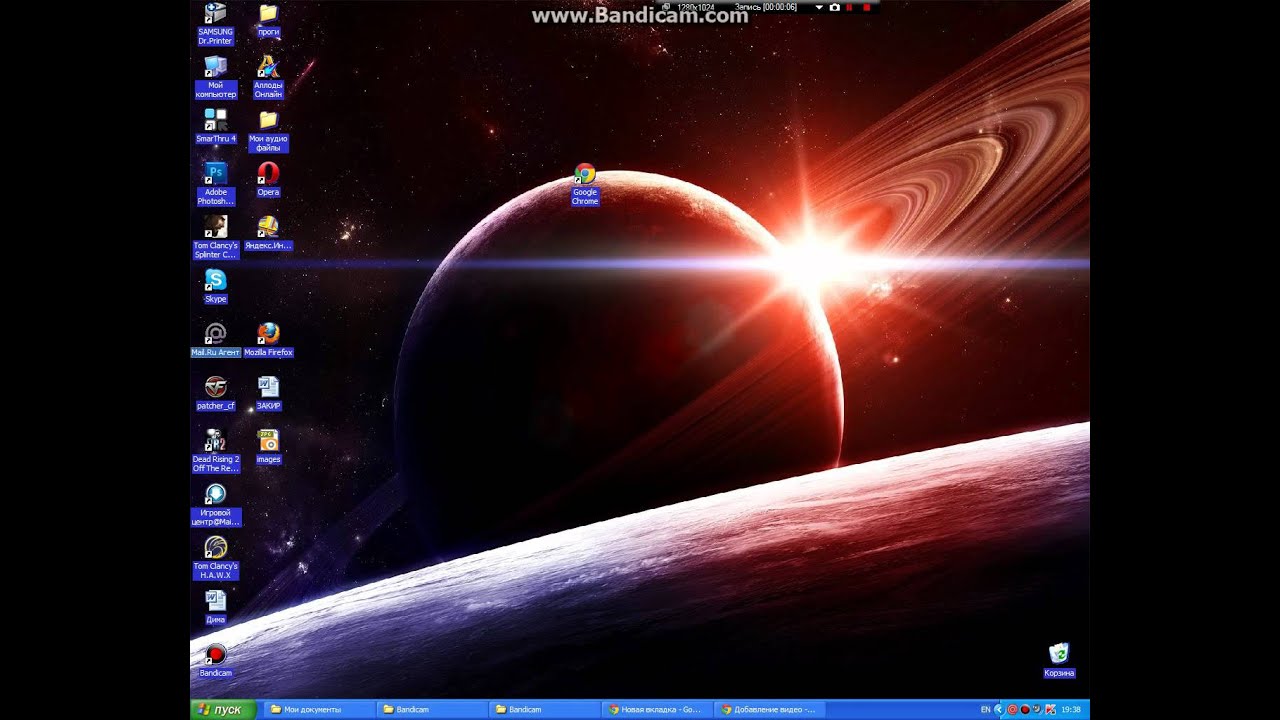Select Tom Clancy's Splinter Cell shortcut

click(215, 238)
